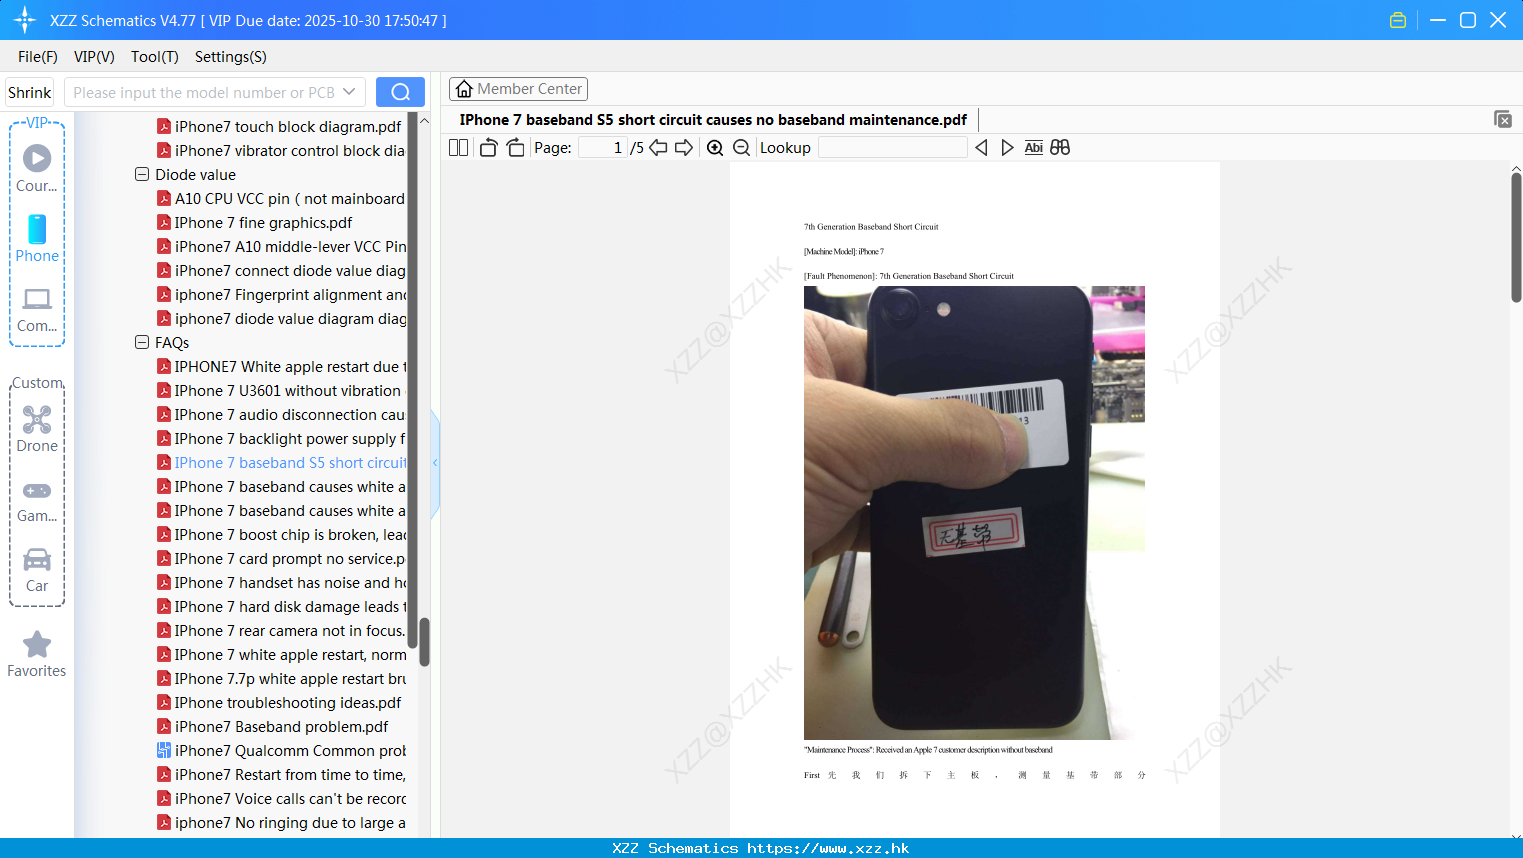Select the Phone category icon
Viewport: 1523px width, 858px height.
[37, 239]
